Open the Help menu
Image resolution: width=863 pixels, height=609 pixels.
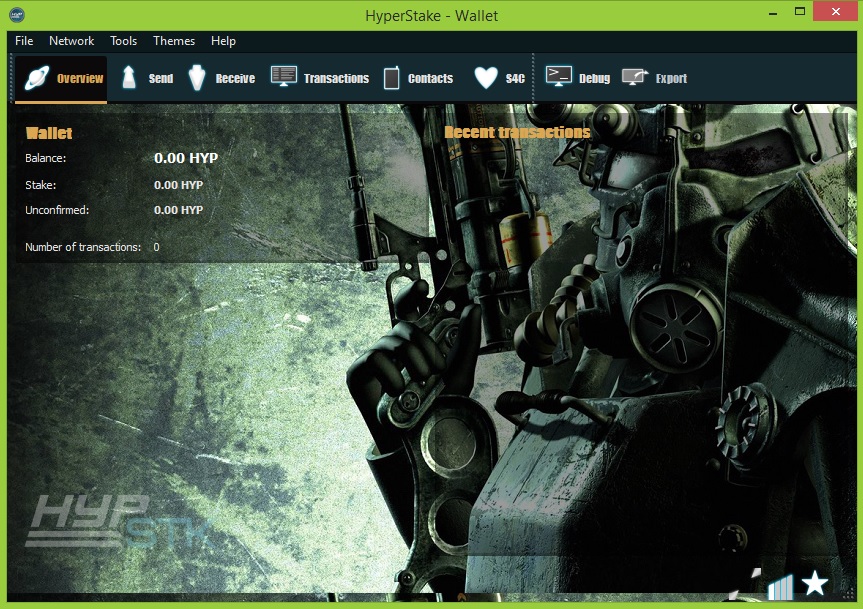point(223,41)
